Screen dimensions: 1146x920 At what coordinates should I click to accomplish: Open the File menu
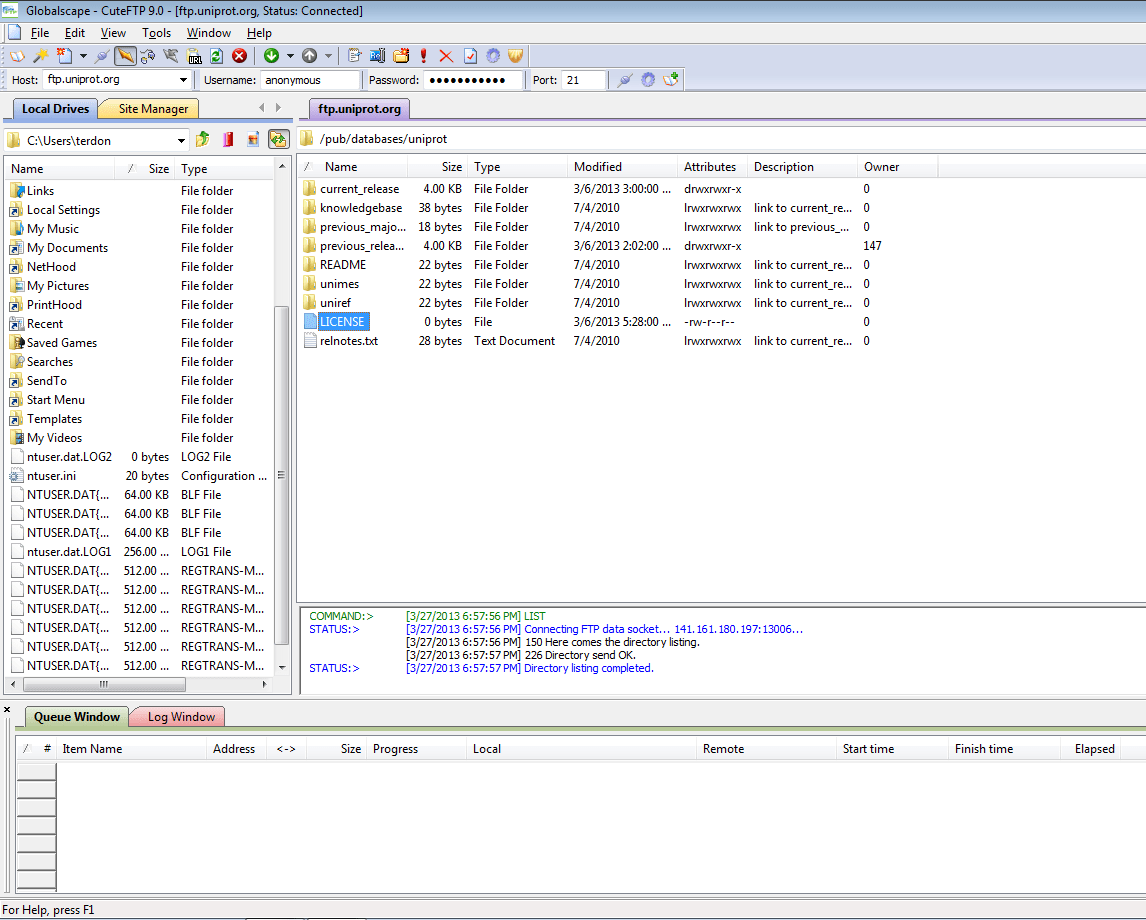(39, 33)
